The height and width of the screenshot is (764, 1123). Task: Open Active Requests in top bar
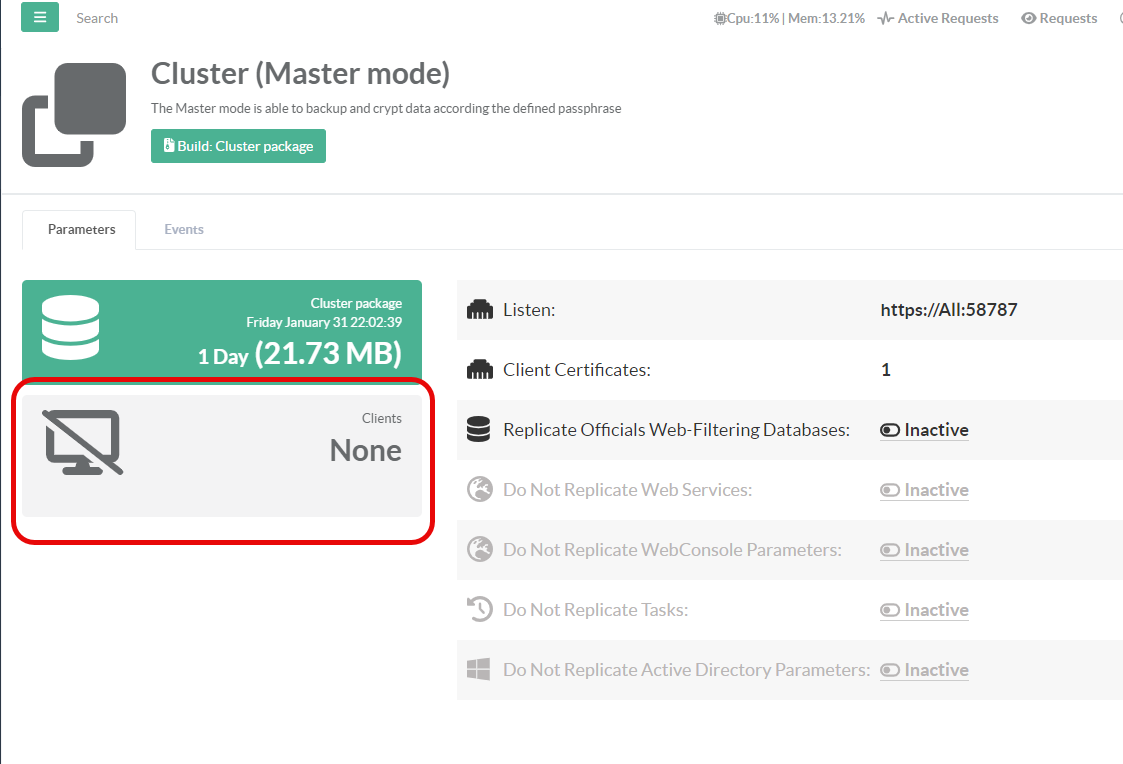(938, 18)
